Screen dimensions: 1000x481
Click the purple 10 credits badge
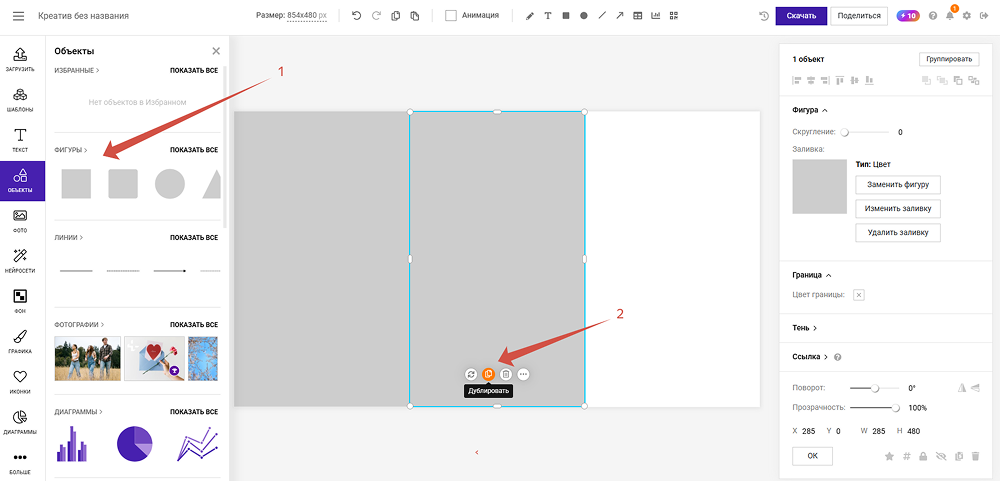[x=908, y=16]
